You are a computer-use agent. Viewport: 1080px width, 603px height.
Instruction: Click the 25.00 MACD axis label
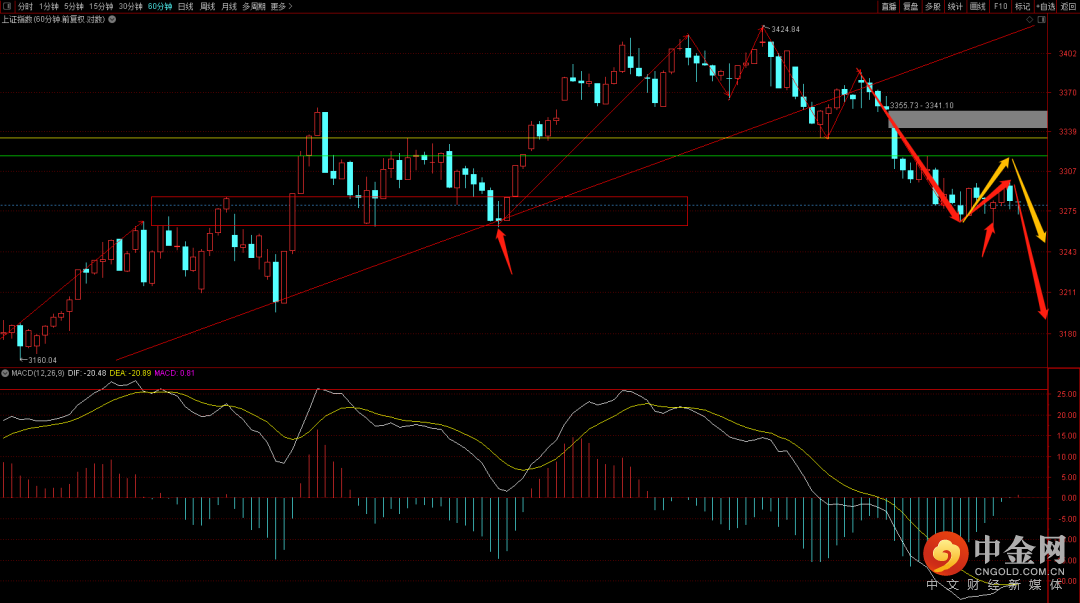coord(1067,394)
